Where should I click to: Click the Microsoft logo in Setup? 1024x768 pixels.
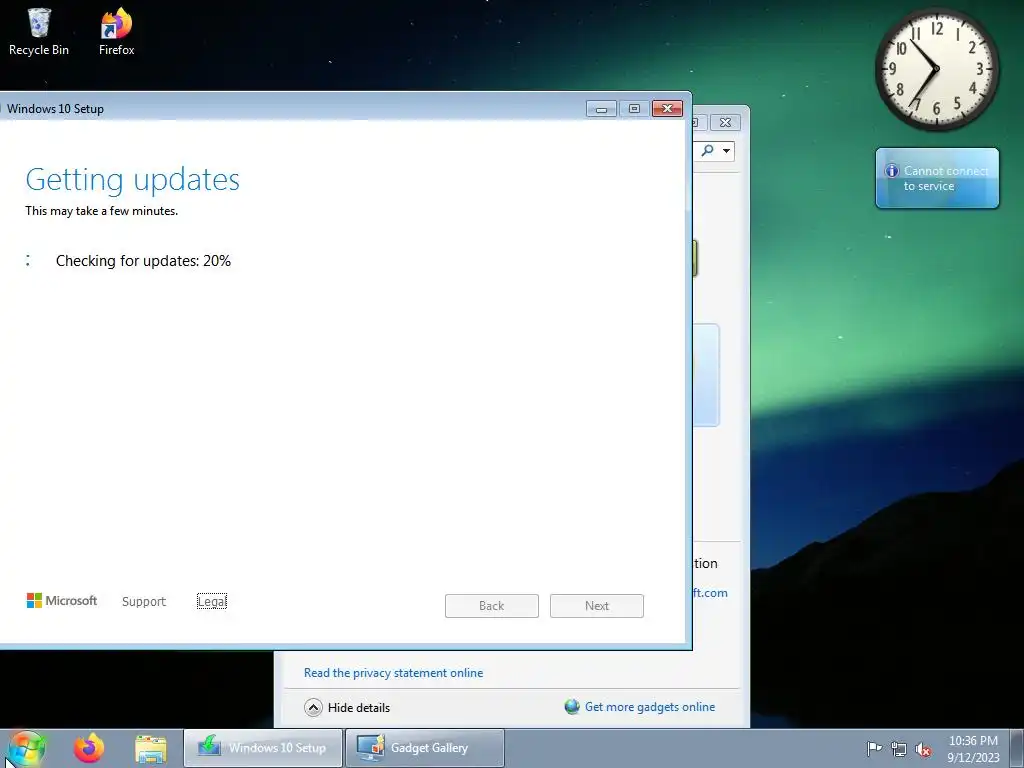click(62, 601)
